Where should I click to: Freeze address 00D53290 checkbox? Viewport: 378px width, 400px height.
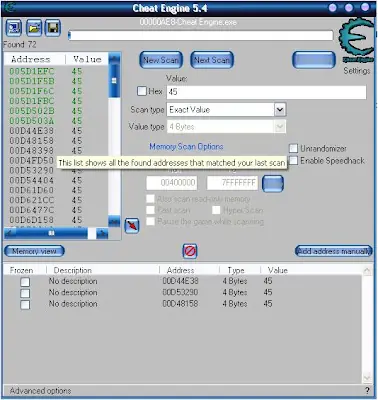[25, 293]
